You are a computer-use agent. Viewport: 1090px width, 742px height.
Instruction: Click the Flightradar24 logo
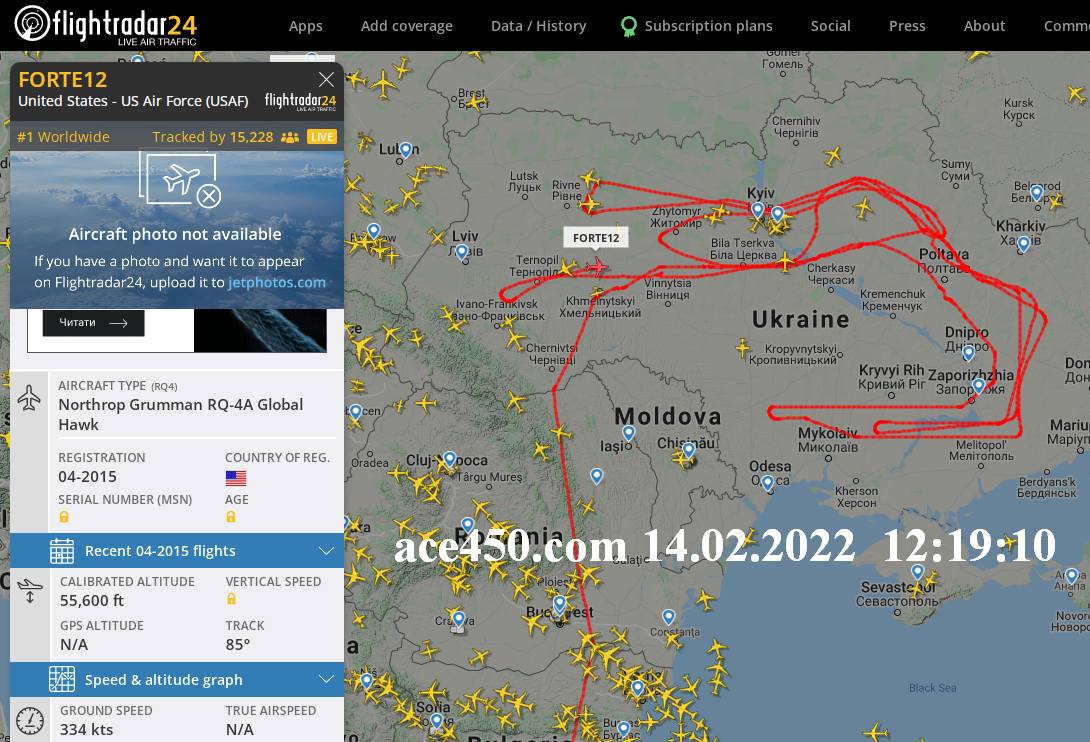pyautogui.click(x=106, y=25)
